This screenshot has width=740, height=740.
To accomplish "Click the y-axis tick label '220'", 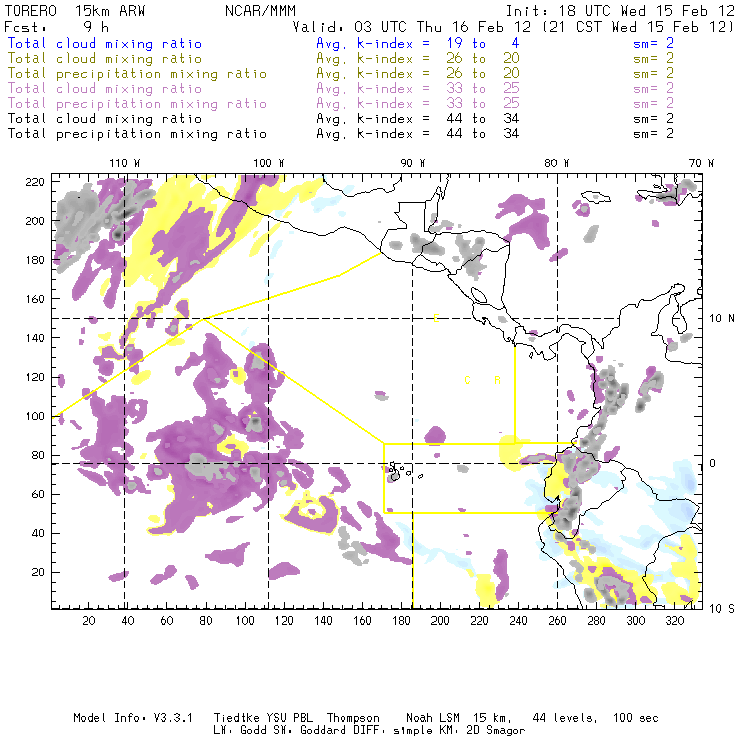I will (35, 182).
